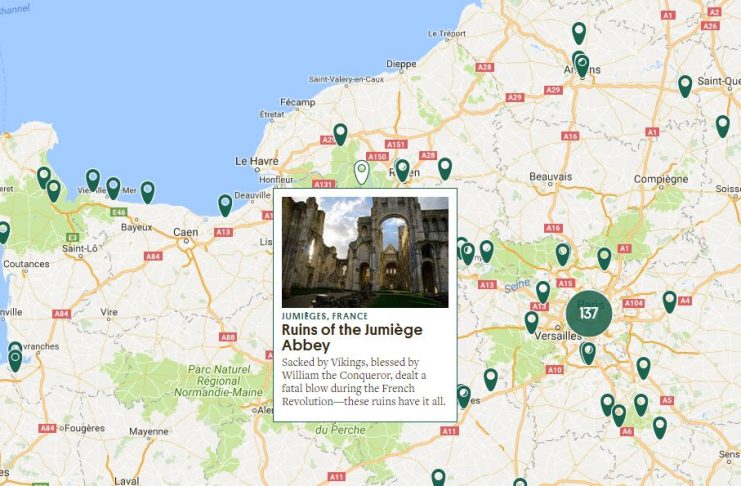Click the coastal pin north of Bayeux
The height and width of the screenshot is (486, 741).
(148, 192)
